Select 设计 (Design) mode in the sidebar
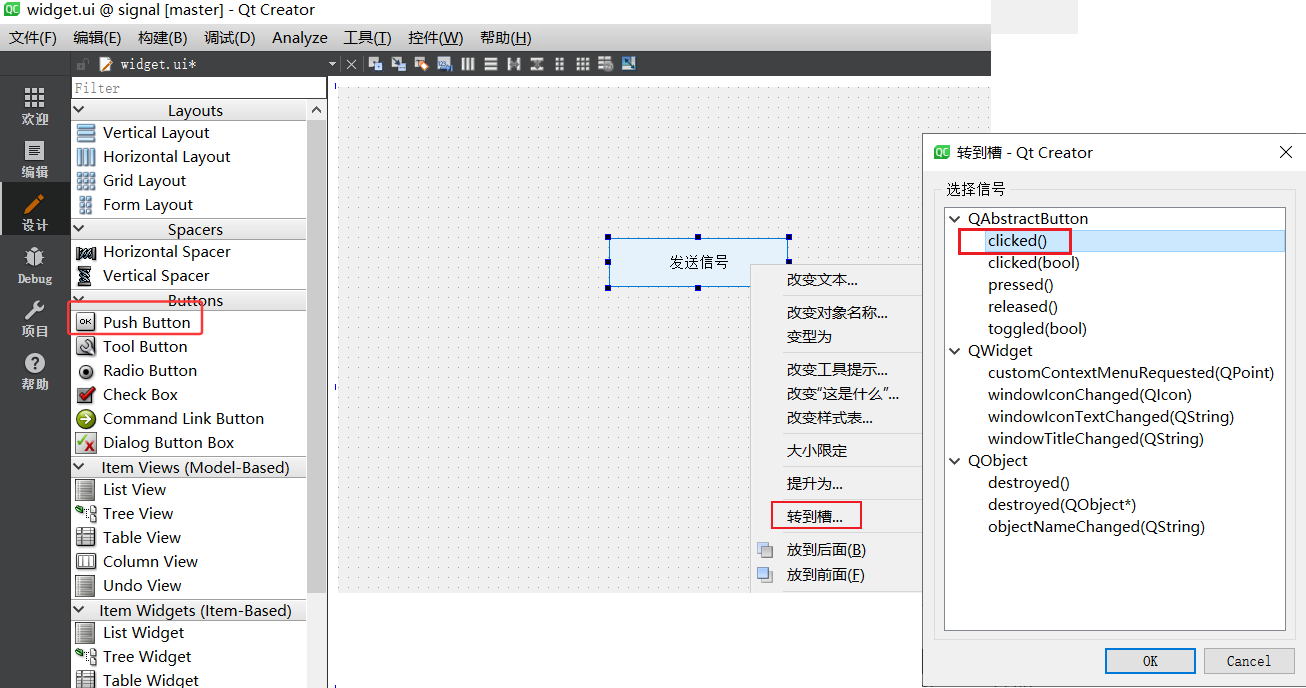This screenshot has height=688, width=1306. (35, 211)
